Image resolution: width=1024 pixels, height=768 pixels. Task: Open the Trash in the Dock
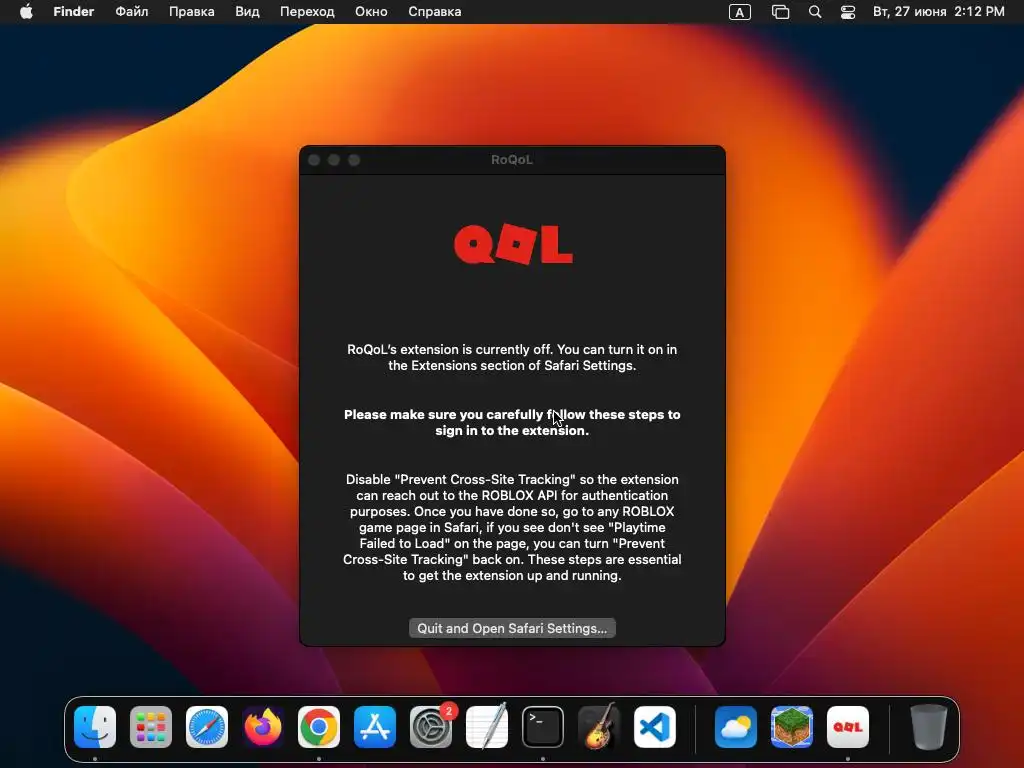[929, 727]
